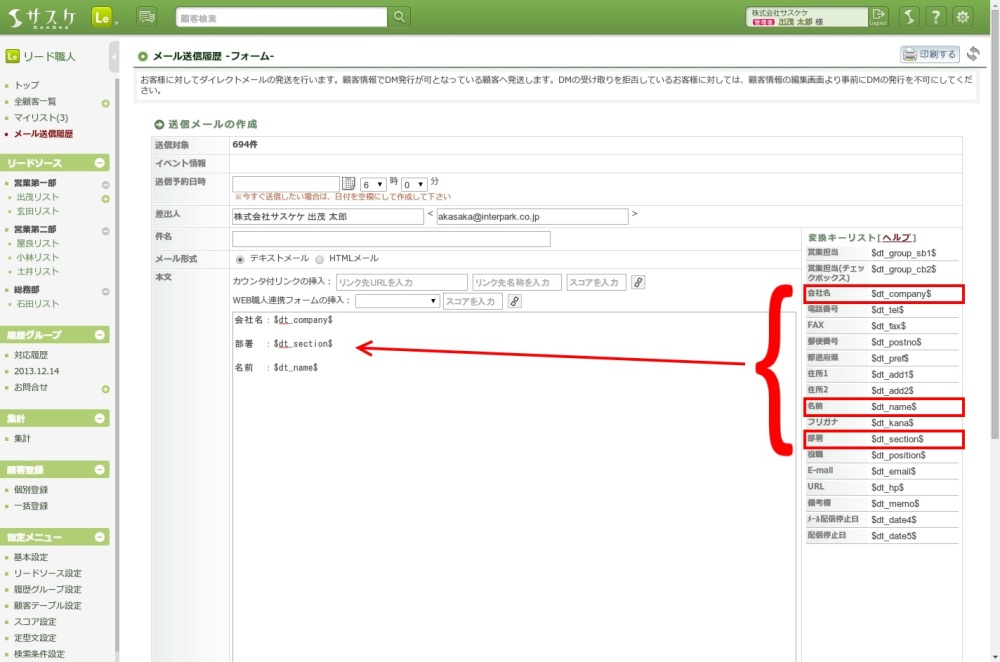Viewport: 1000px width, 662px height.
Task: Open the message icon in top bar
Action: tap(147, 17)
